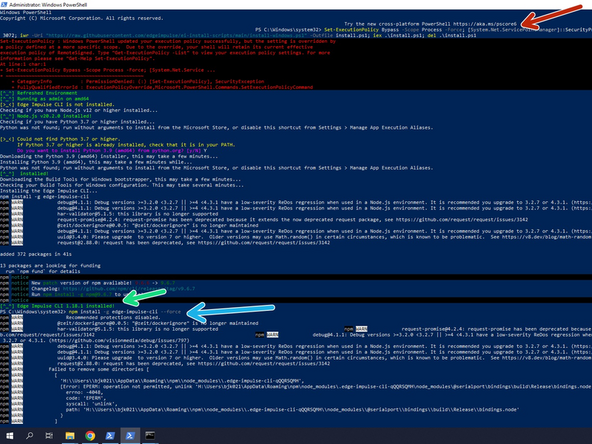This screenshot has height=444, width=592.
Task: Click the 'path:' line ending in bindings.node
Action: (292, 410)
